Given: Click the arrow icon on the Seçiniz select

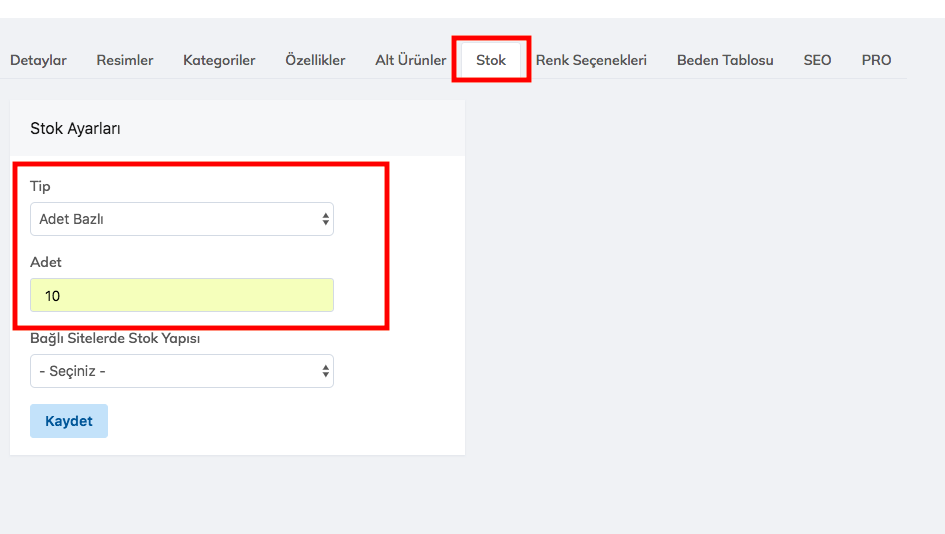Looking at the screenshot, I should click(325, 371).
